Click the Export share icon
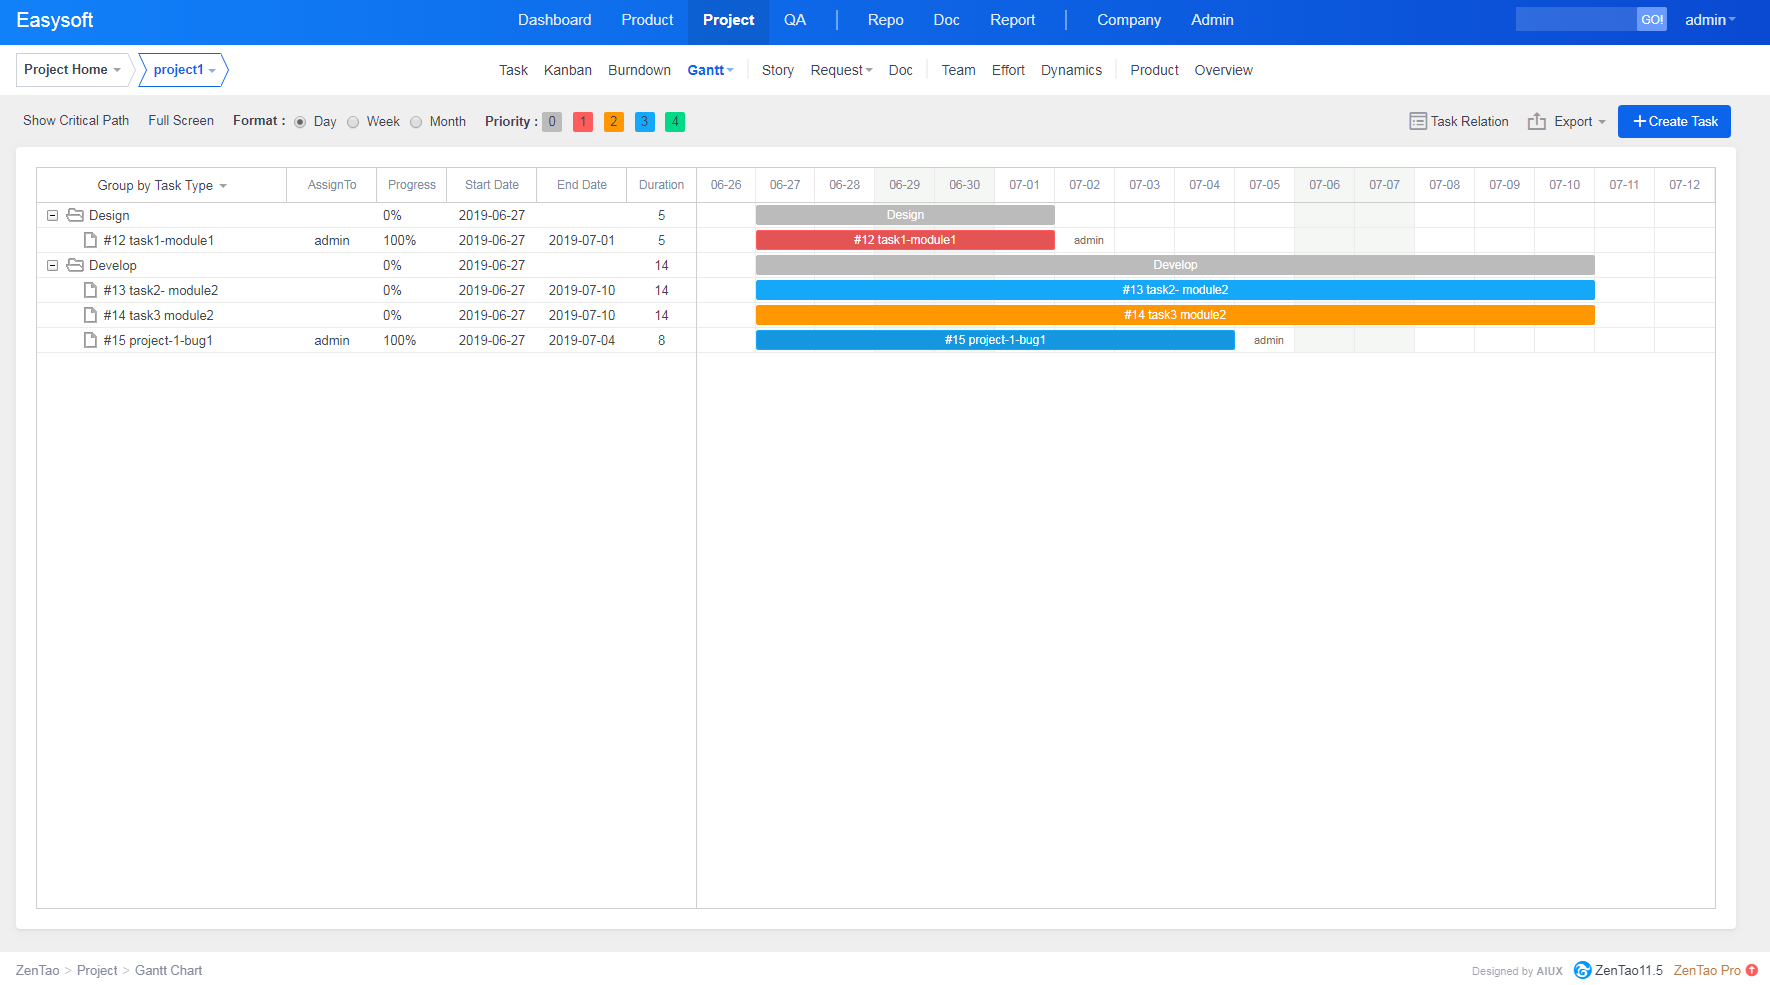The height and width of the screenshot is (985, 1770). click(1536, 121)
